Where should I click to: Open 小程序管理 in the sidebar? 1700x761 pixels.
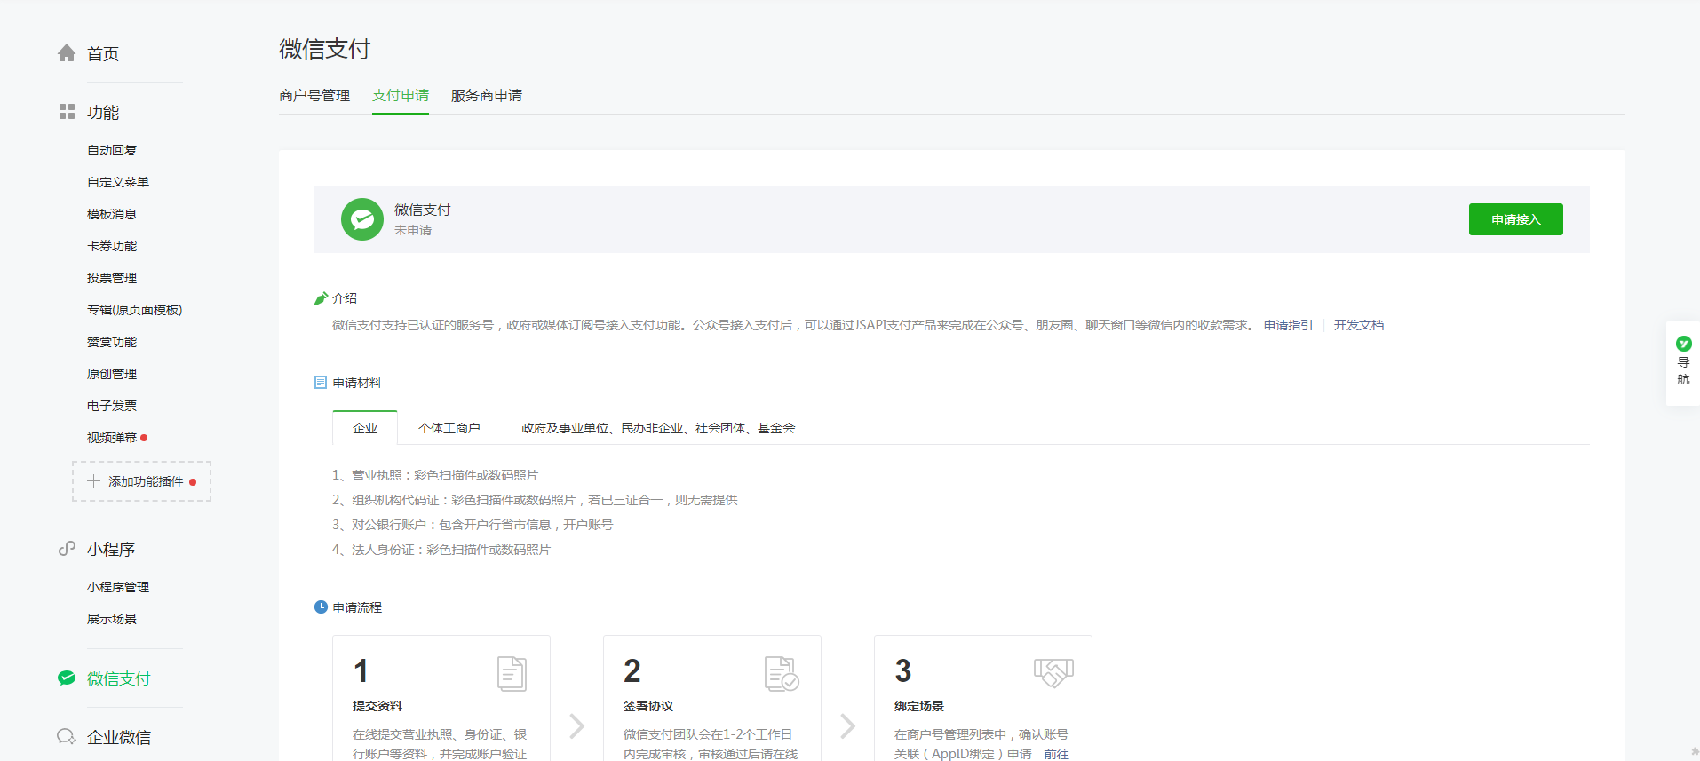click(x=118, y=587)
